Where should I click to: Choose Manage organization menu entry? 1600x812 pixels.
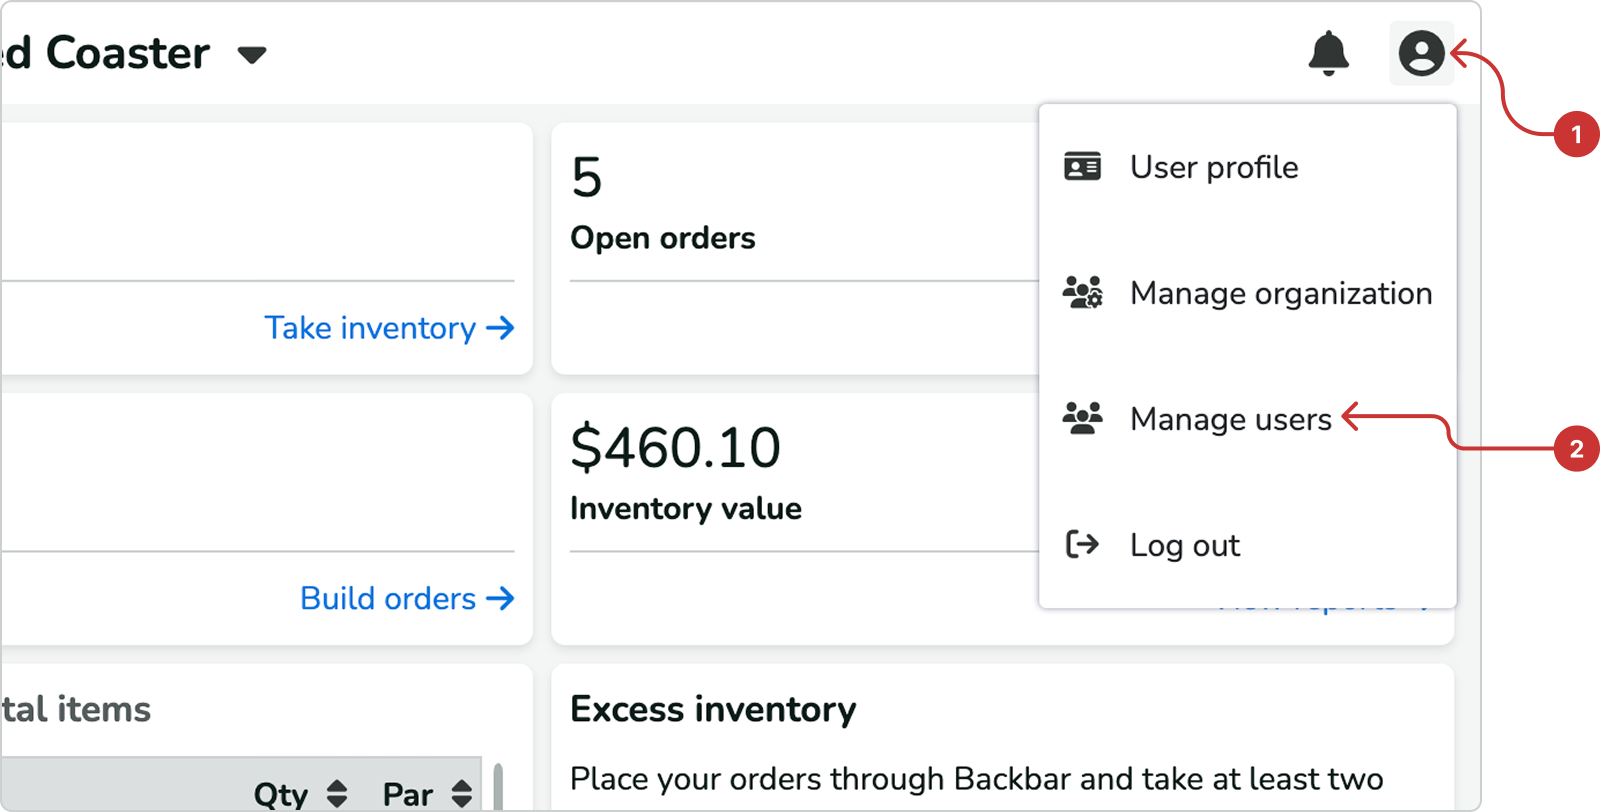1247,293
